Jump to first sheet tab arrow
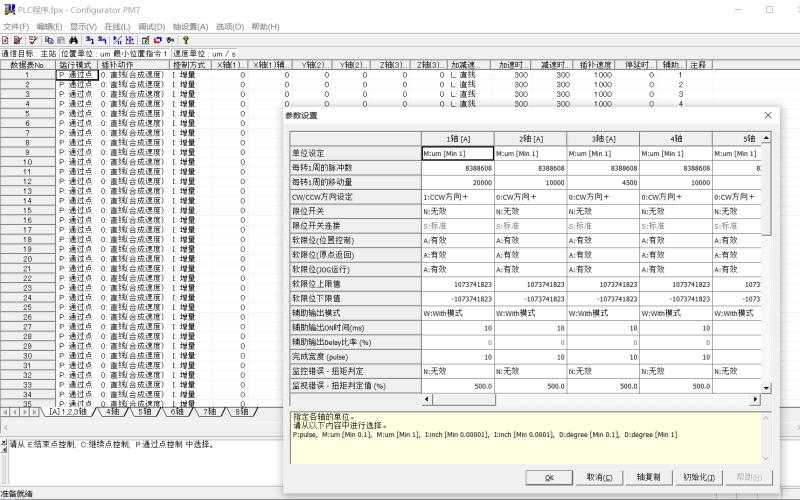Image resolution: width=800 pixels, height=500 pixels. (6, 412)
